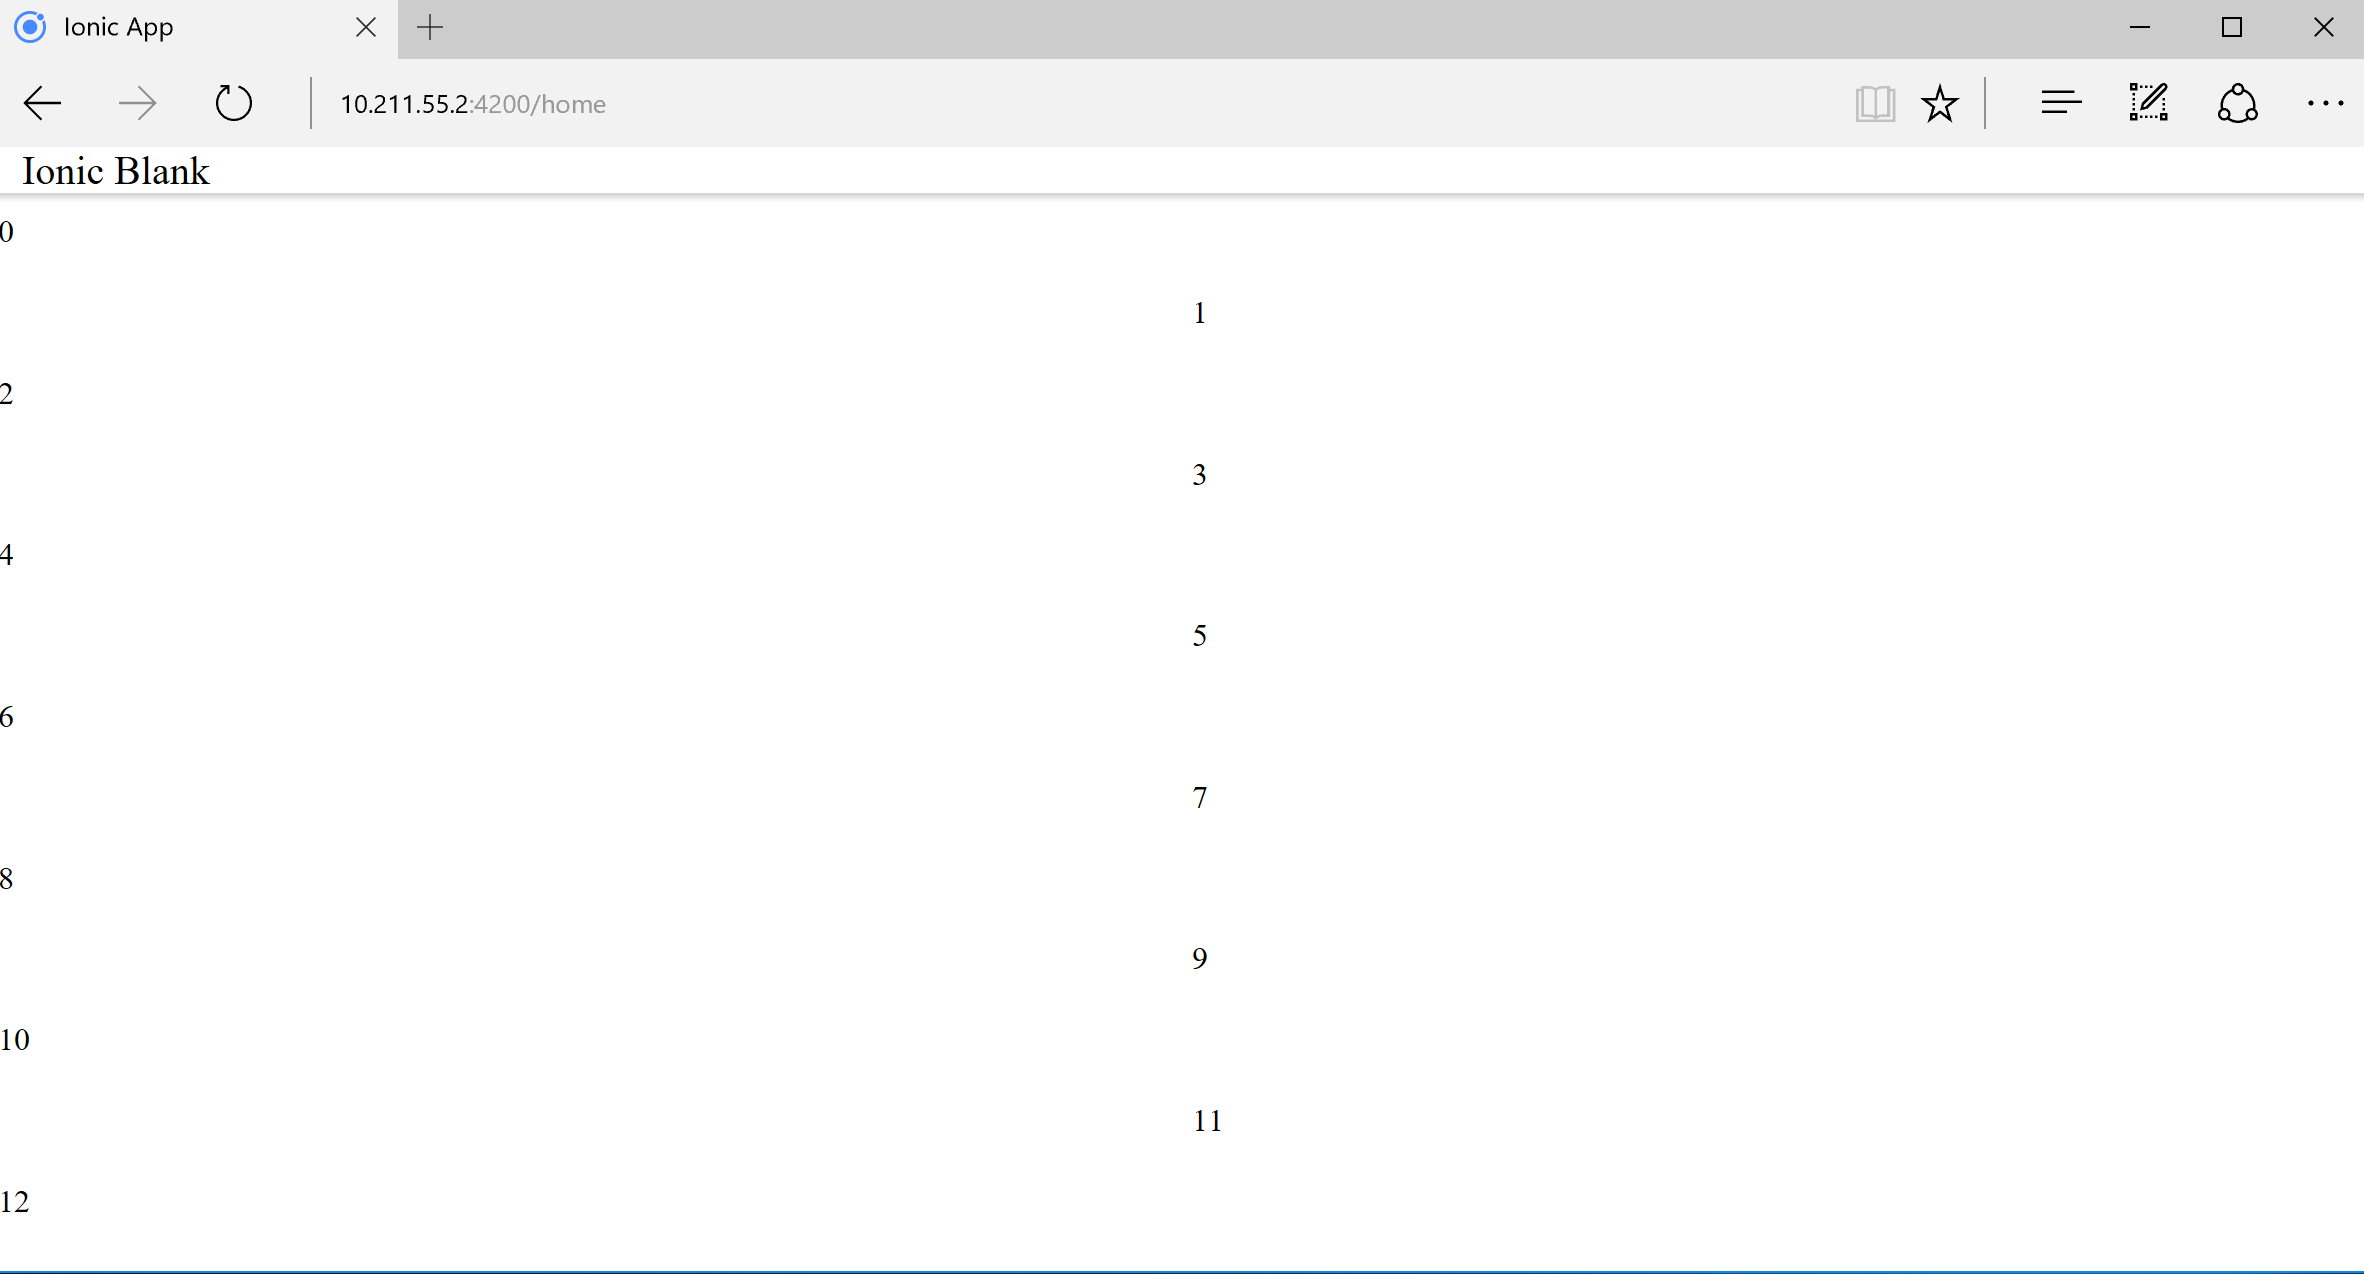2364x1274 pixels.
Task: Select list item 5
Action: pyautogui.click(x=1198, y=635)
